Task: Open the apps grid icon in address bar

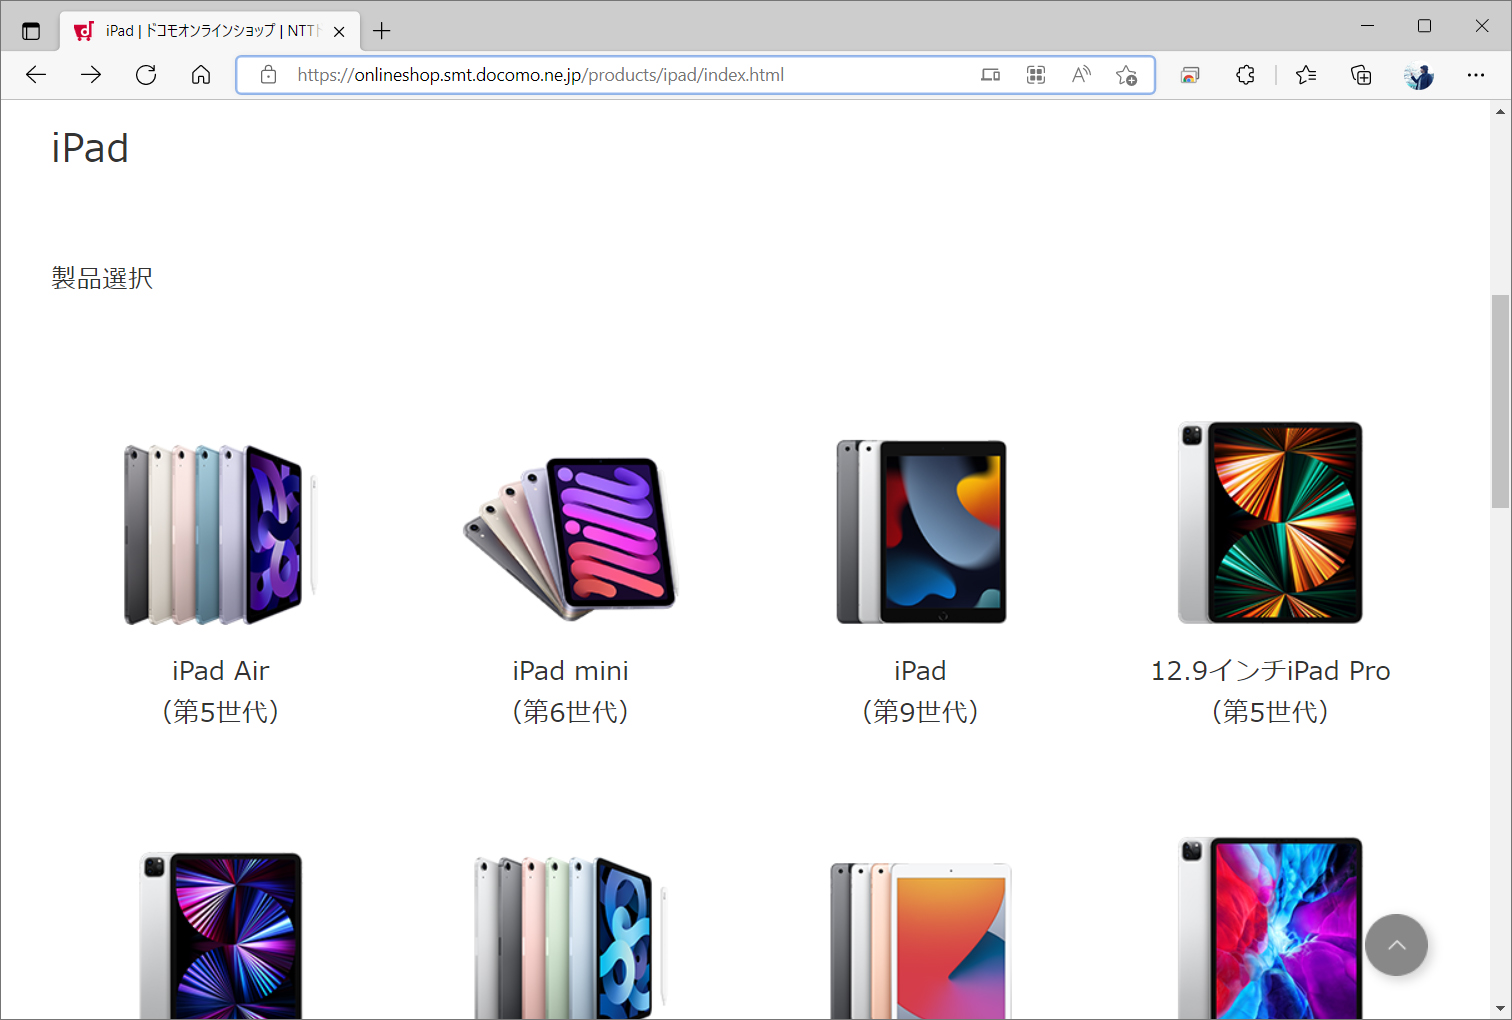Action: click(1036, 75)
